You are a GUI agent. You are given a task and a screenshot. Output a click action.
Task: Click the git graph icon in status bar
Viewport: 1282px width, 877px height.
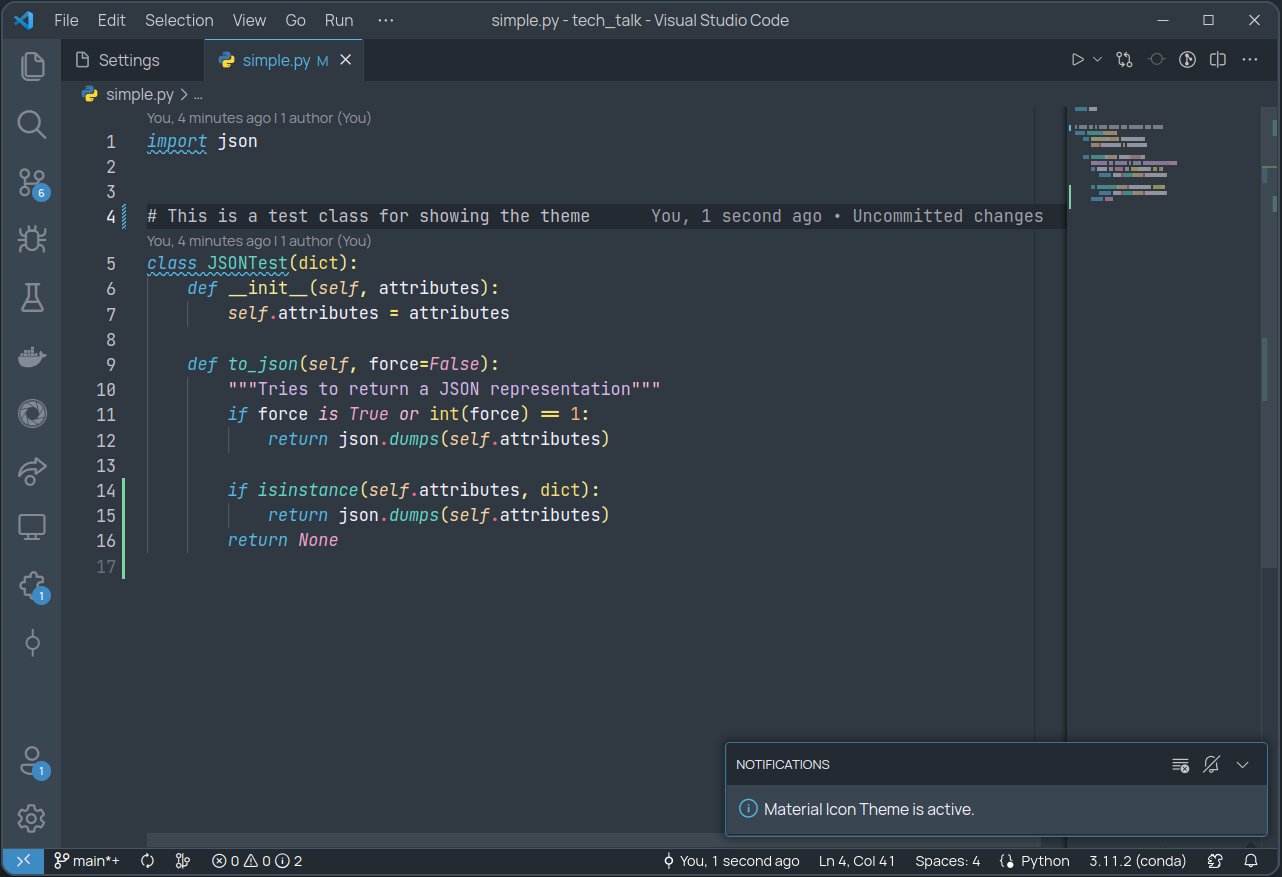tap(182, 861)
